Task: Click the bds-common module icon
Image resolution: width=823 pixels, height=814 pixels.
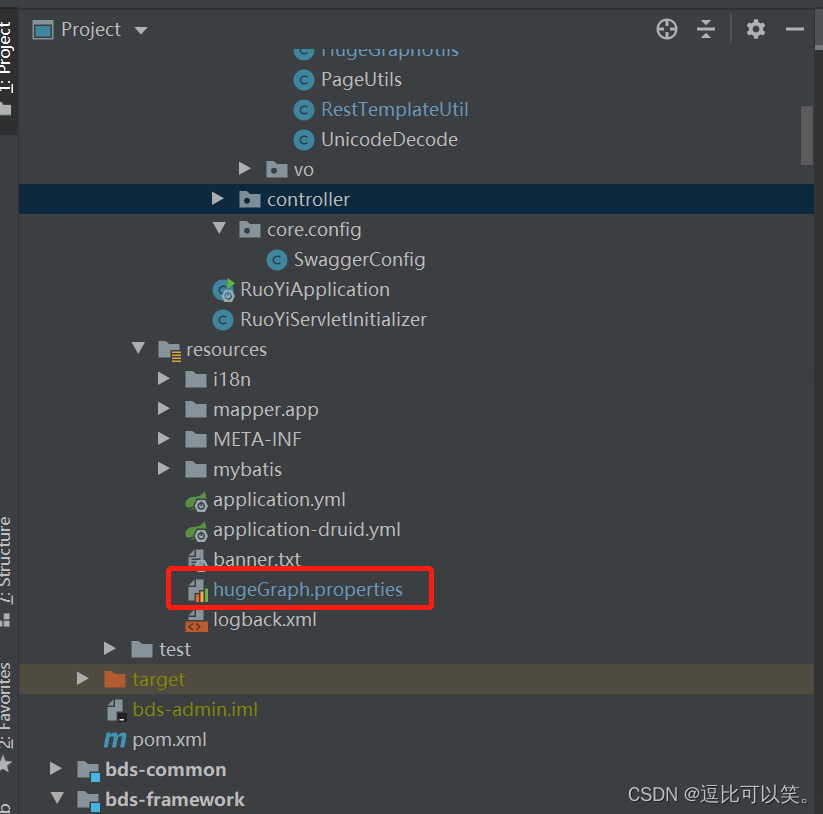Action: (88, 770)
